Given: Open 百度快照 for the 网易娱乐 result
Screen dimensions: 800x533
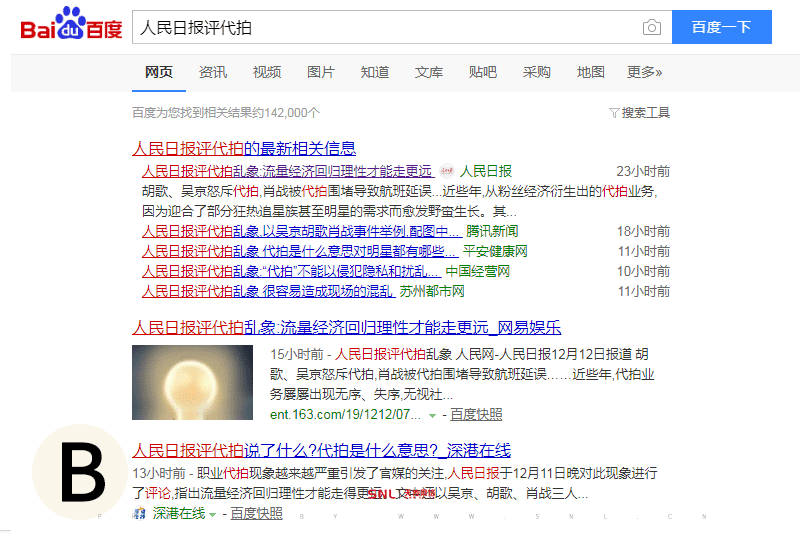Looking at the screenshot, I should coord(476,414).
